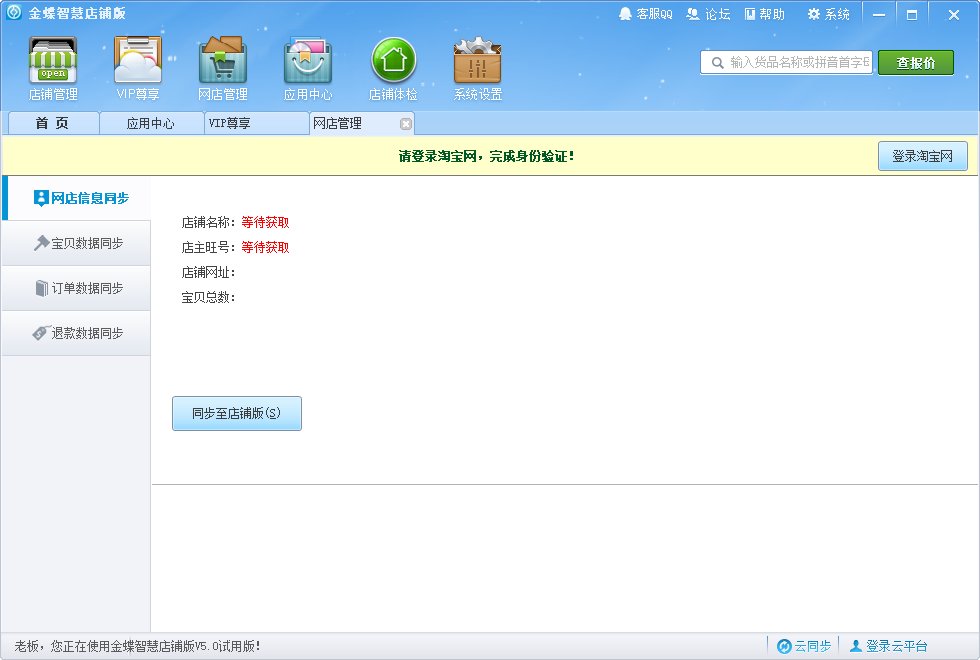This screenshot has height=660, width=980.
Task: Open 登录云平台 in the status bar
Action: [x=892, y=646]
